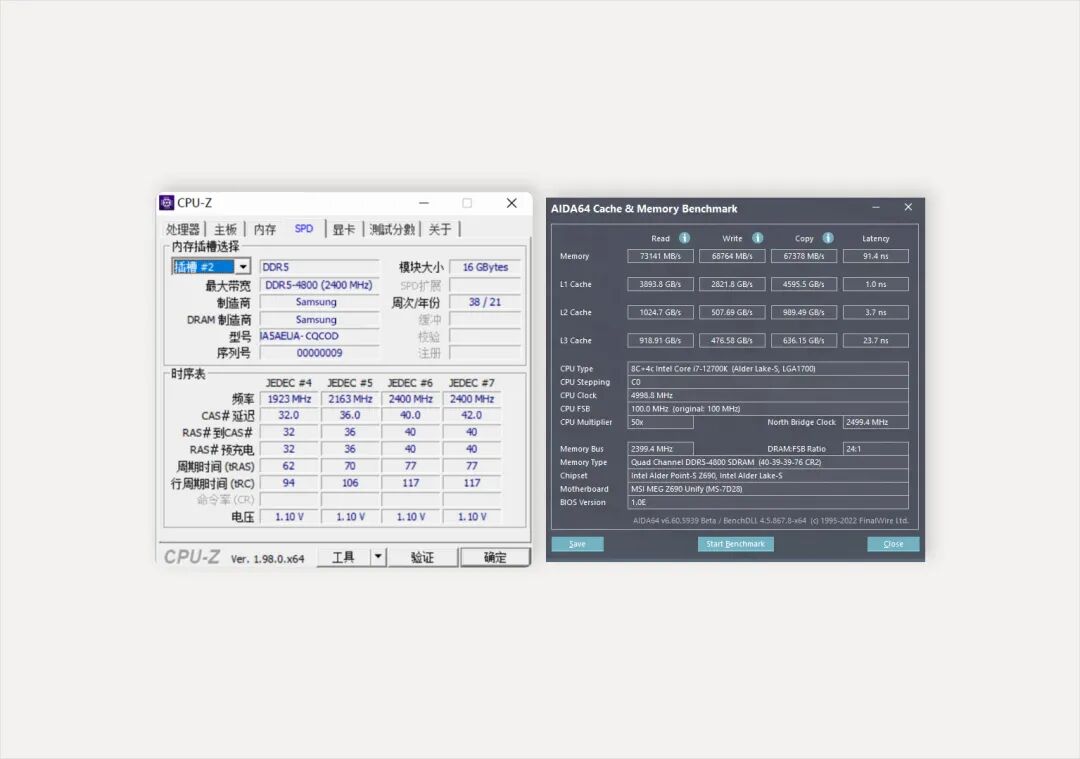This screenshot has width=1080, height=759.
Task: Select the SPD tab
Action: click(x=304, y=229)
